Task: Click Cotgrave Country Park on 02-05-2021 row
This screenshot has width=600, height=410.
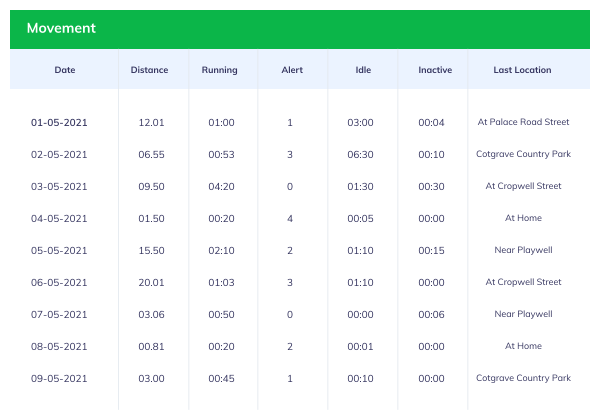Action: click(x=523, y=154)
